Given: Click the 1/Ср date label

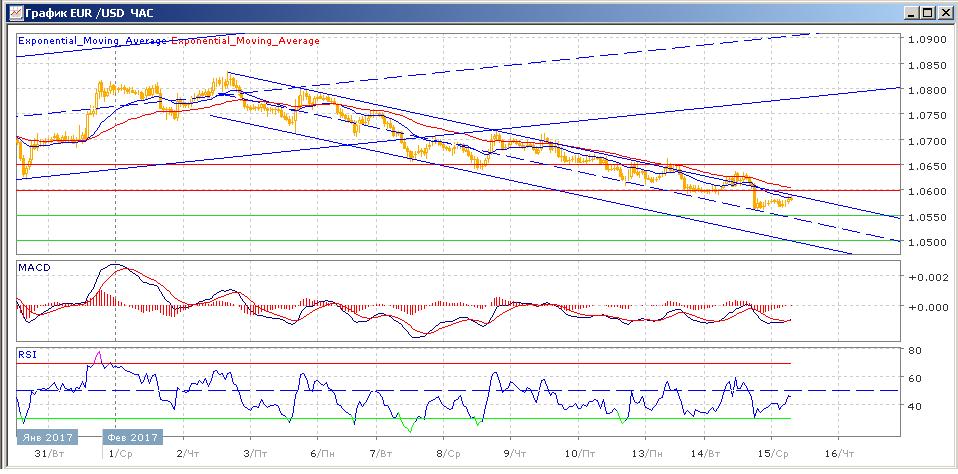Looking at the screenshot, I should pyautogui.click(x=119, y=454).
